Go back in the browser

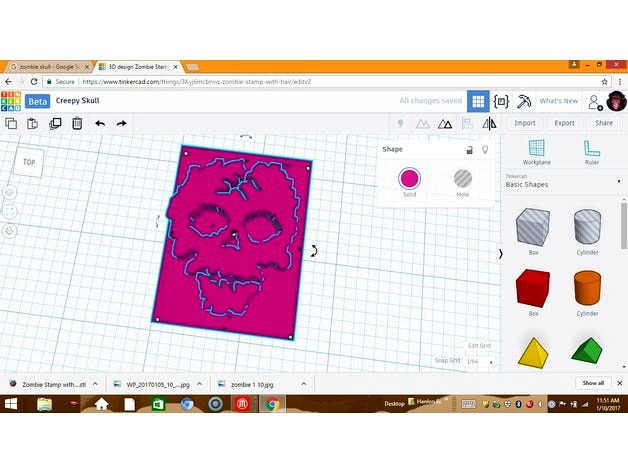pyautogui.click(x=8, y=82)
